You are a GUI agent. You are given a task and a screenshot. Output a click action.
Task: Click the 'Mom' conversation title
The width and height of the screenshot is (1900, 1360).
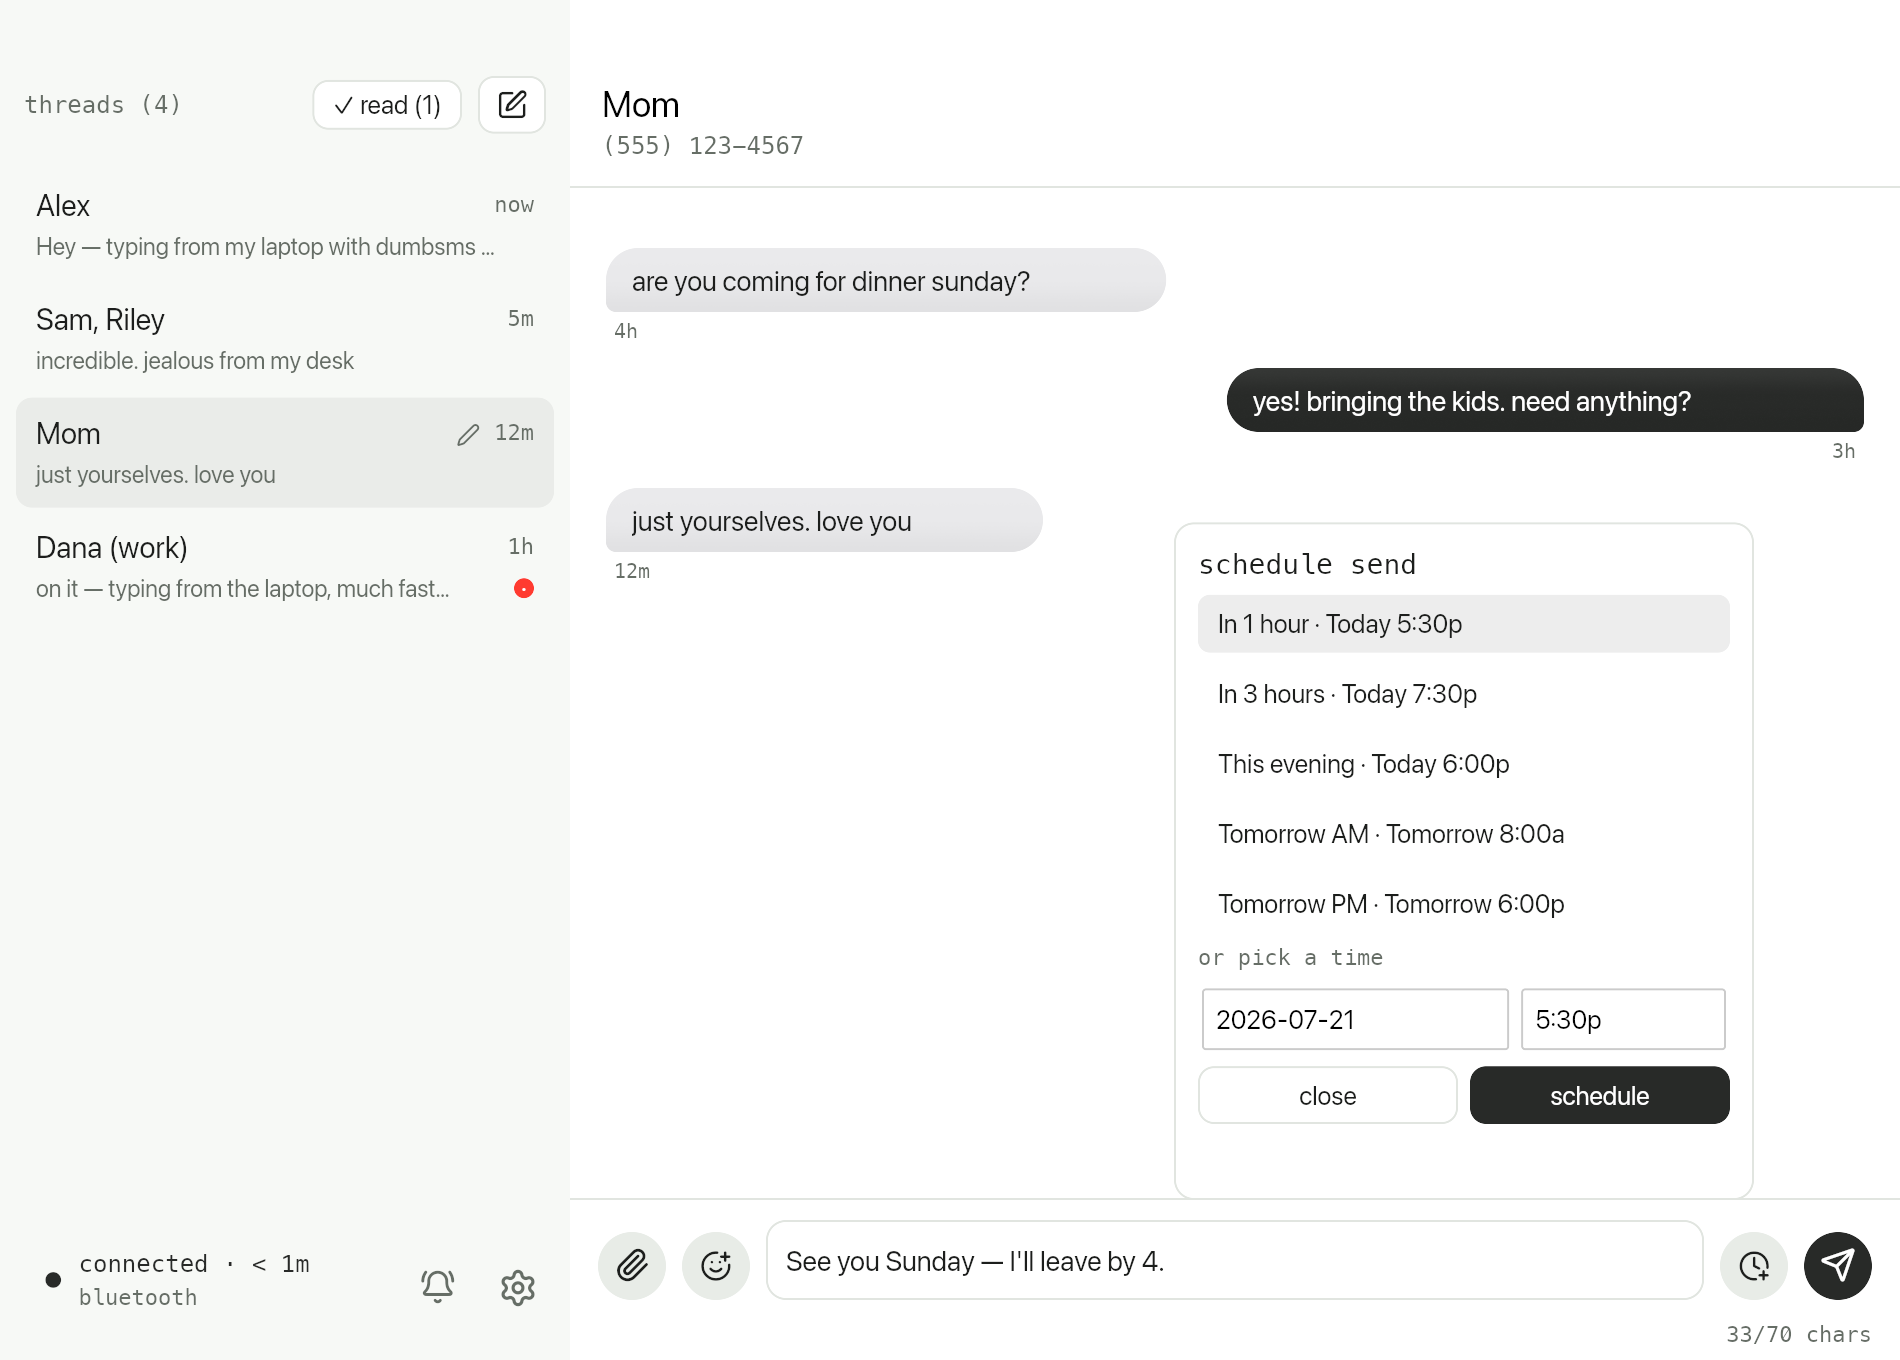(x=641, y=105)
